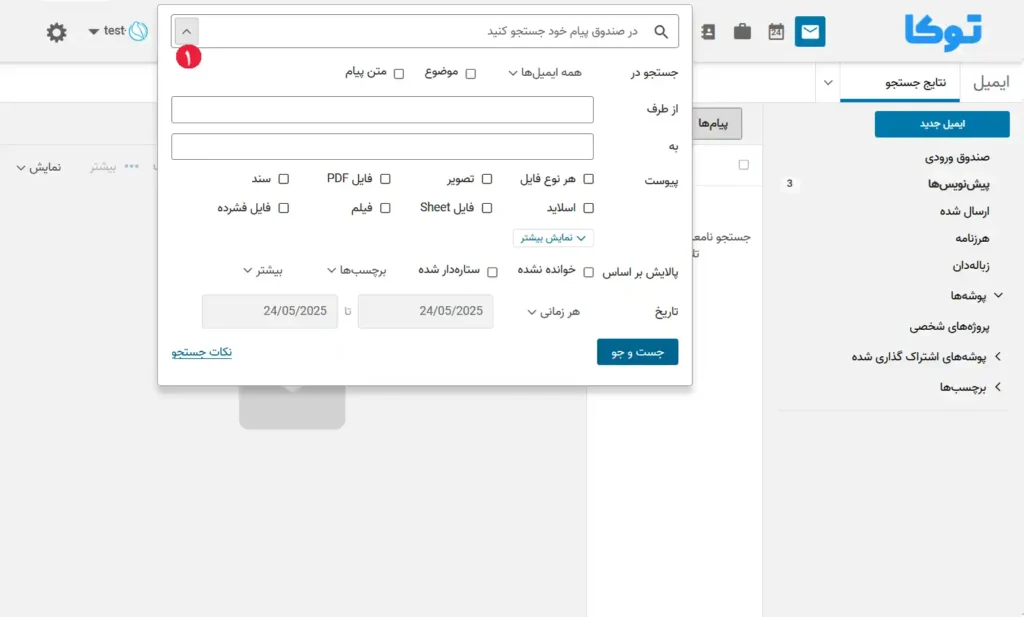The width and height of the screenshot is (1024, 617).
Task: Enable the خوانده نشده filter
Action: (588, 272)
